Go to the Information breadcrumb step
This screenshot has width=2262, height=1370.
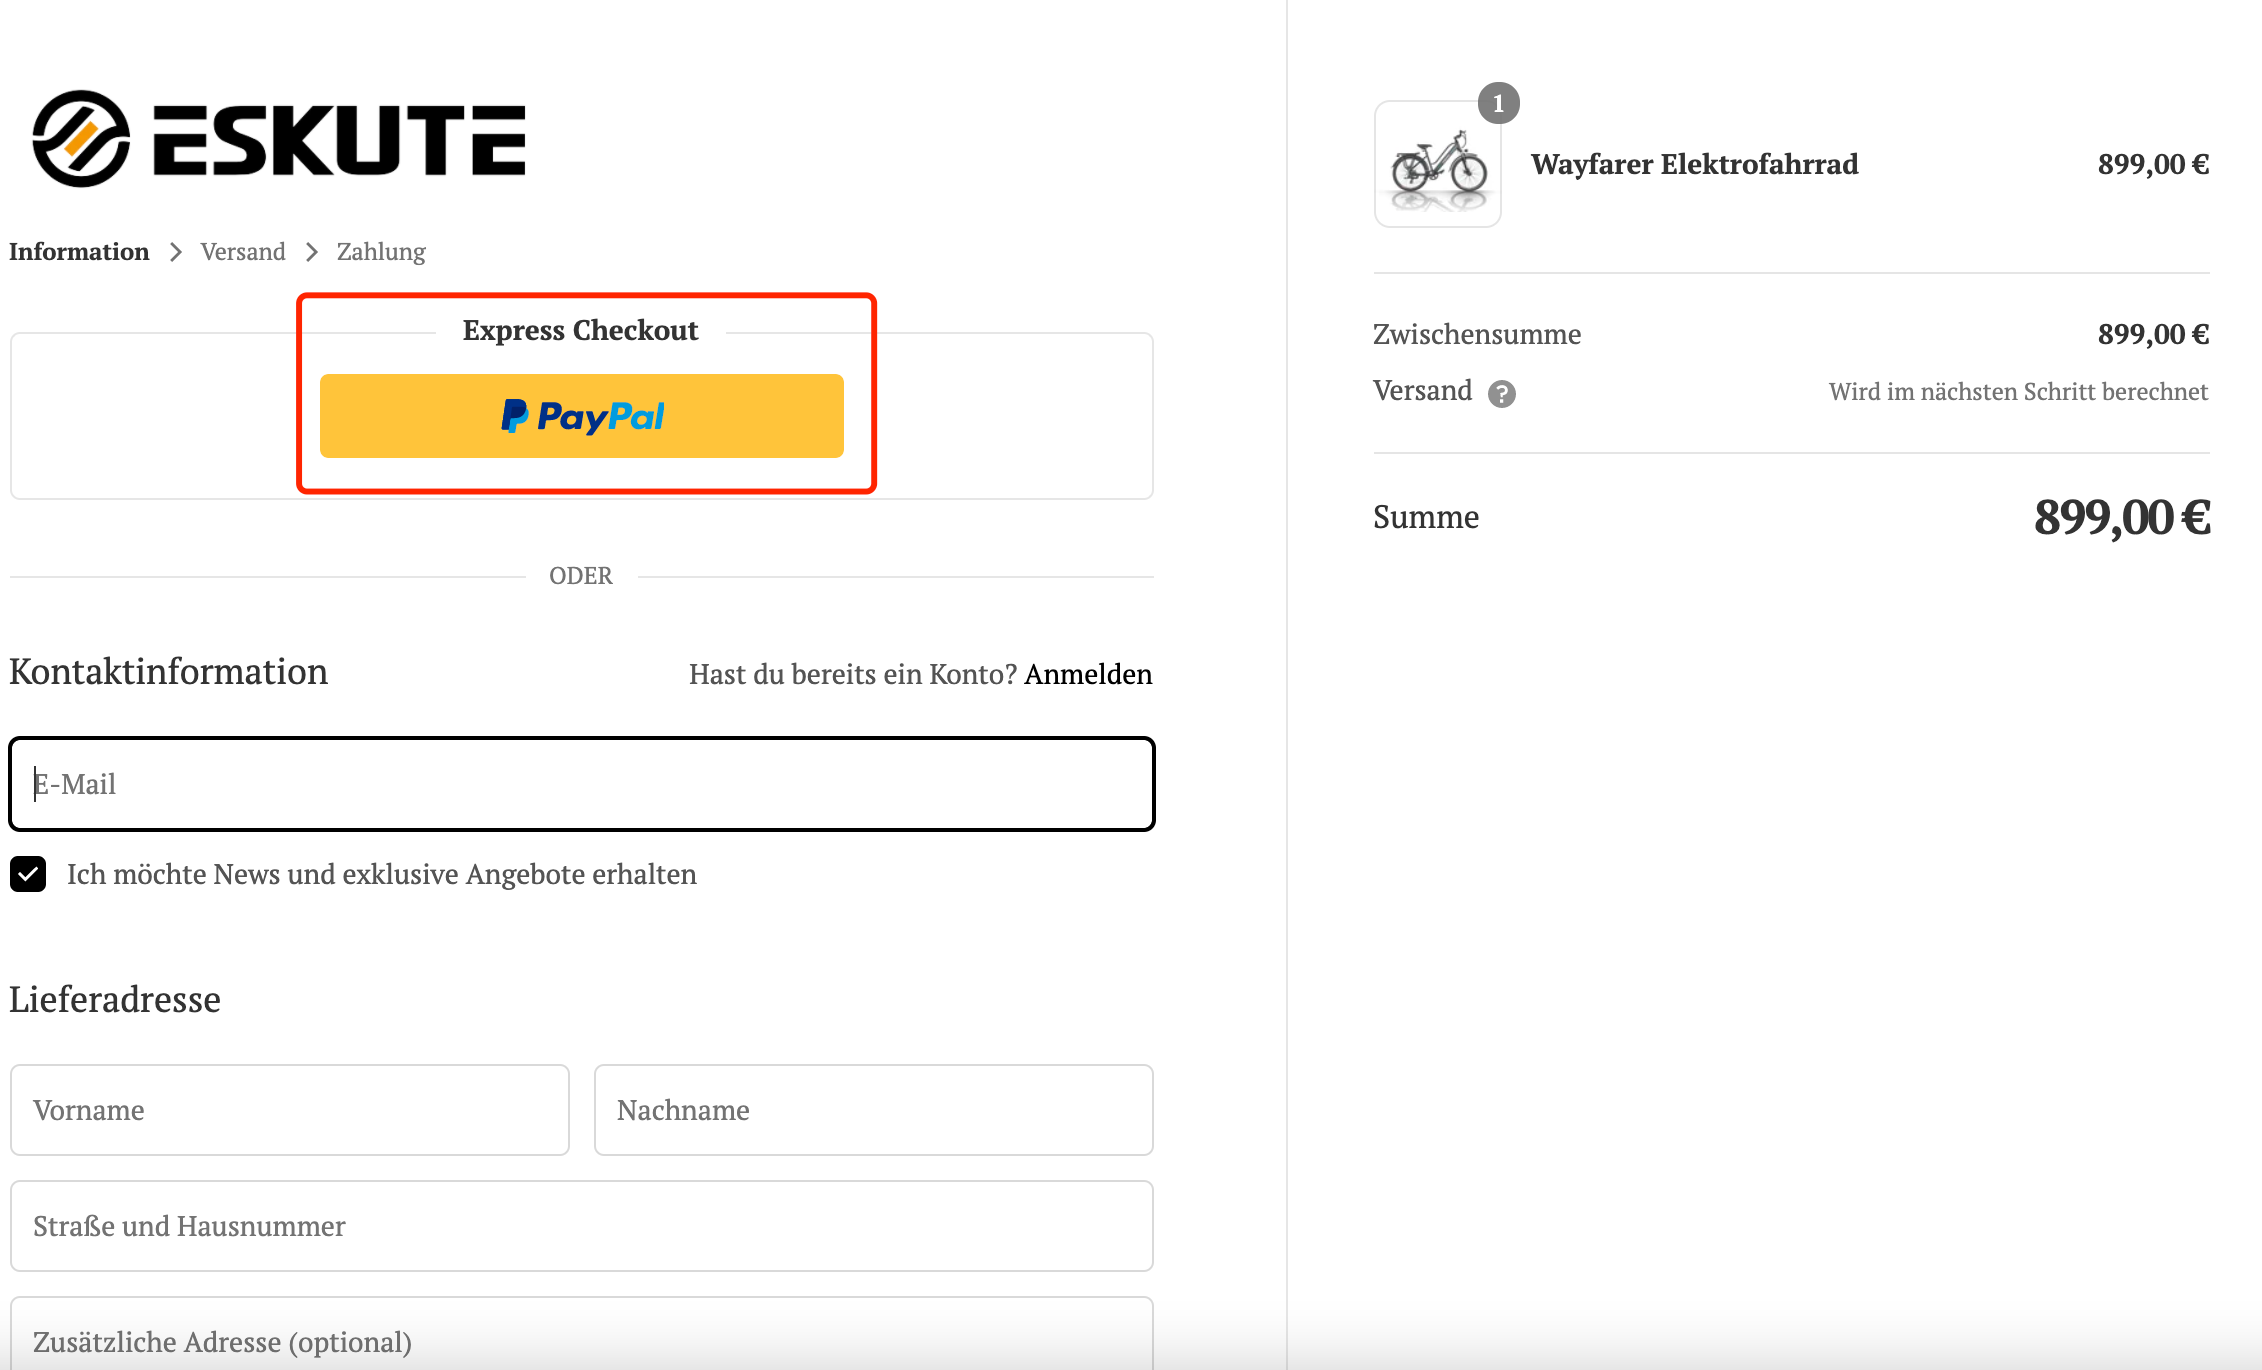(79, 252)
